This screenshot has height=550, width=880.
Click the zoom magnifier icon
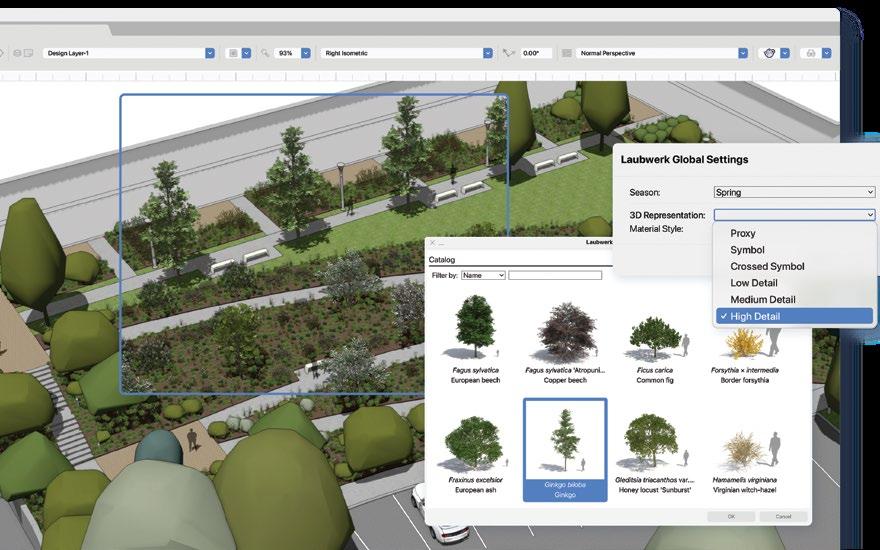(265, 53)
